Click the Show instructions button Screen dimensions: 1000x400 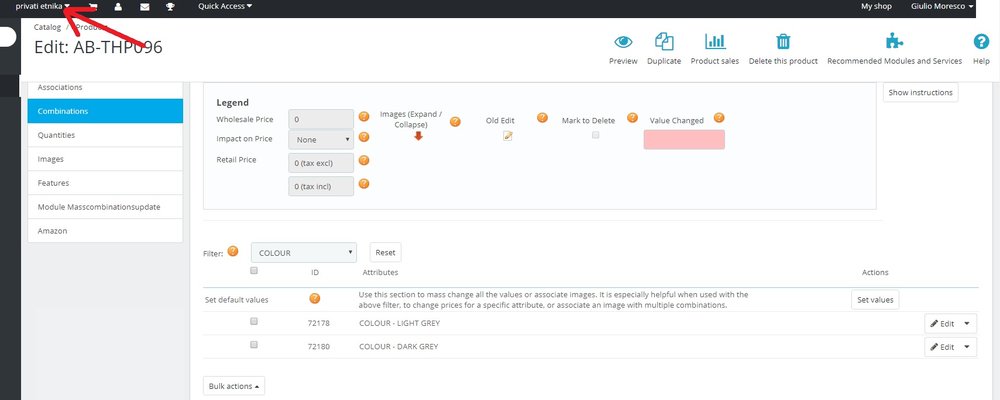920,93
